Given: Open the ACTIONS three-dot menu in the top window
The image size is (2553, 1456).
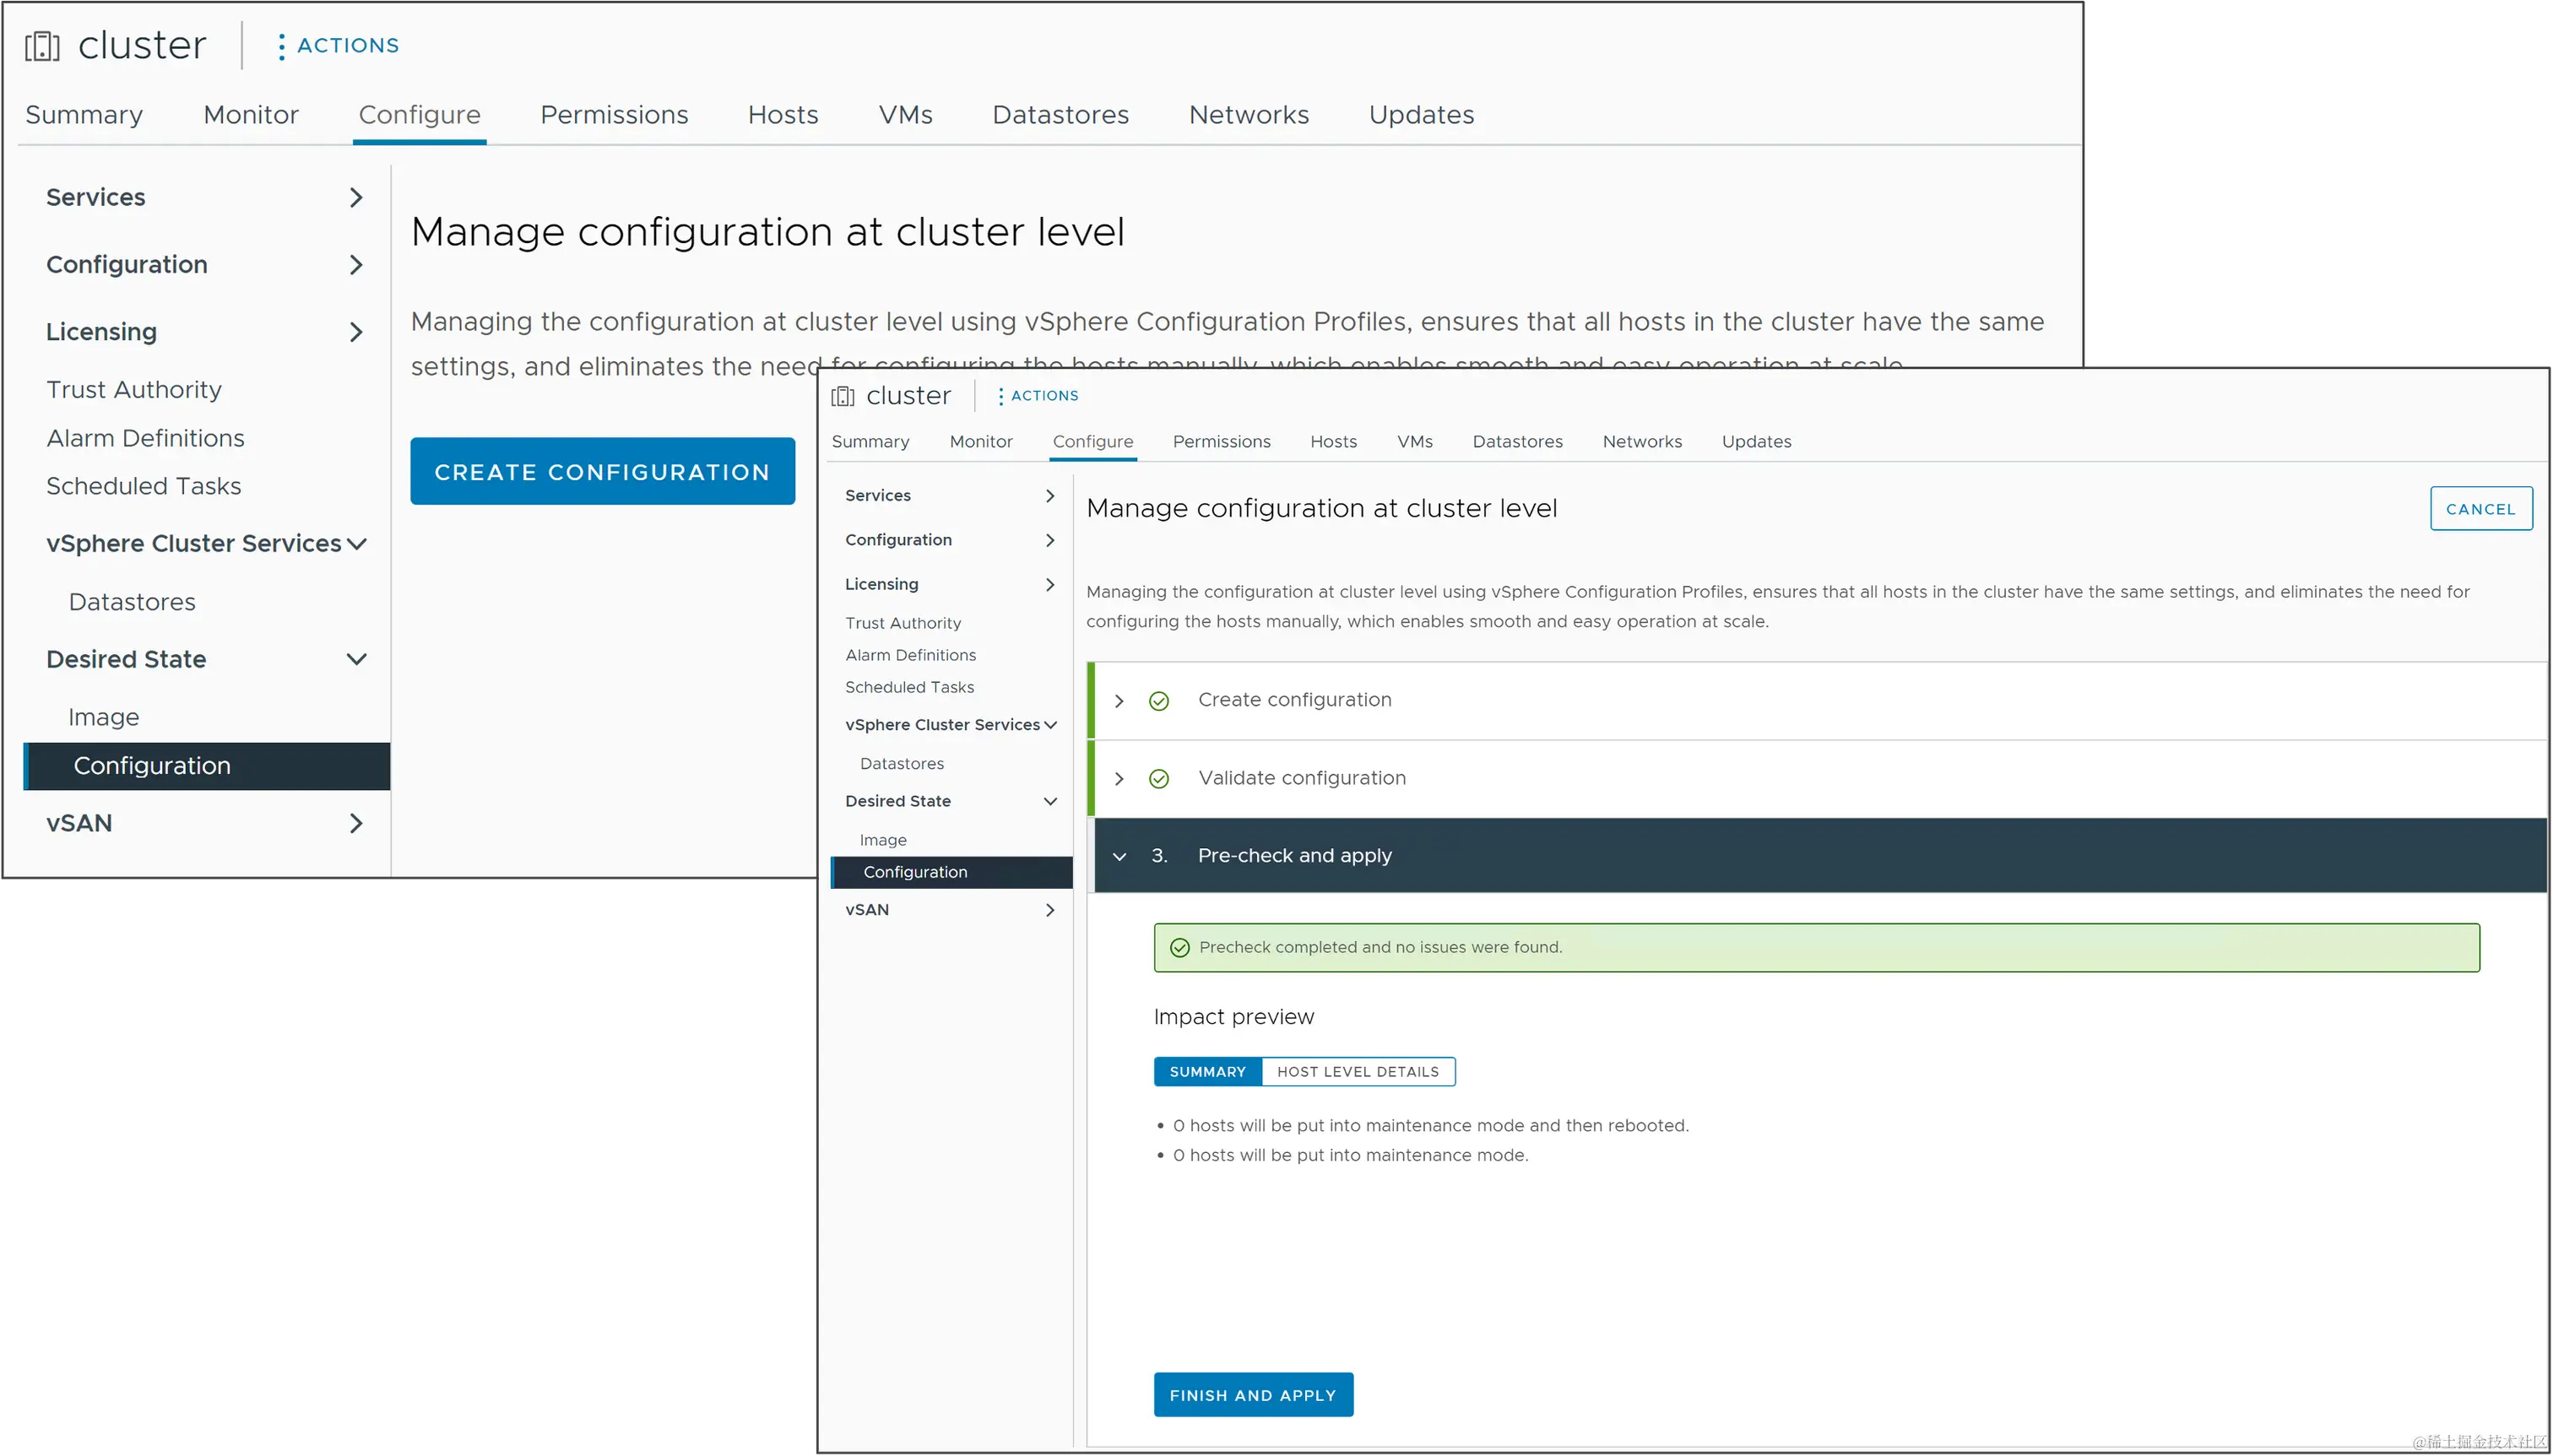Looking at the screenshot, I should point(281,46).
